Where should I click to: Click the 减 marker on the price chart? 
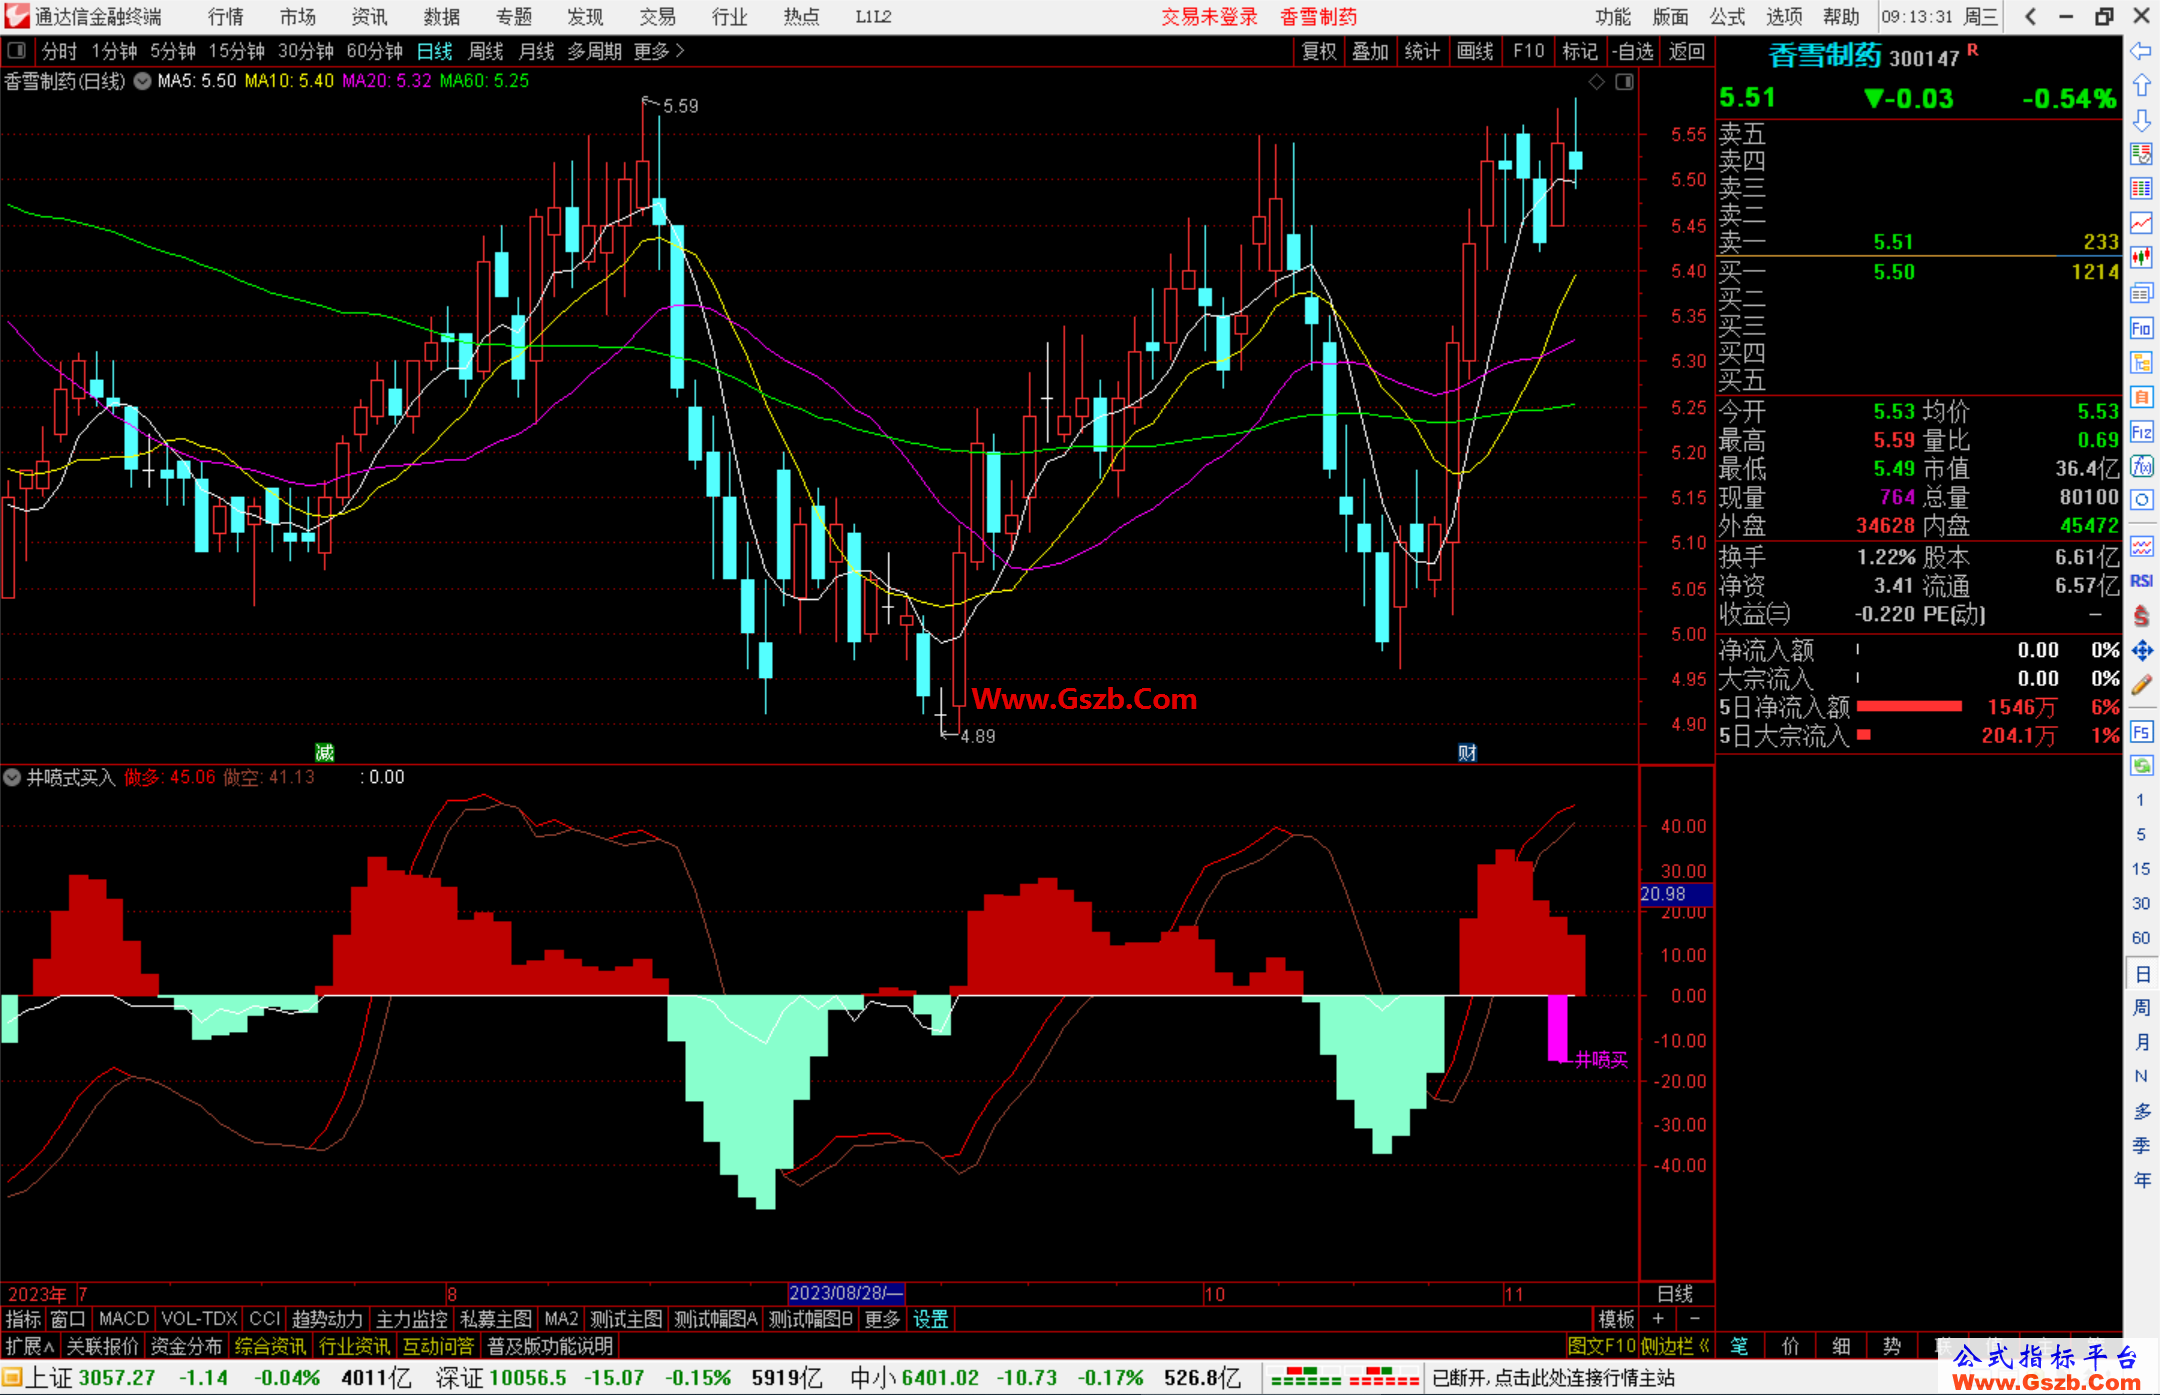[324, 752]
